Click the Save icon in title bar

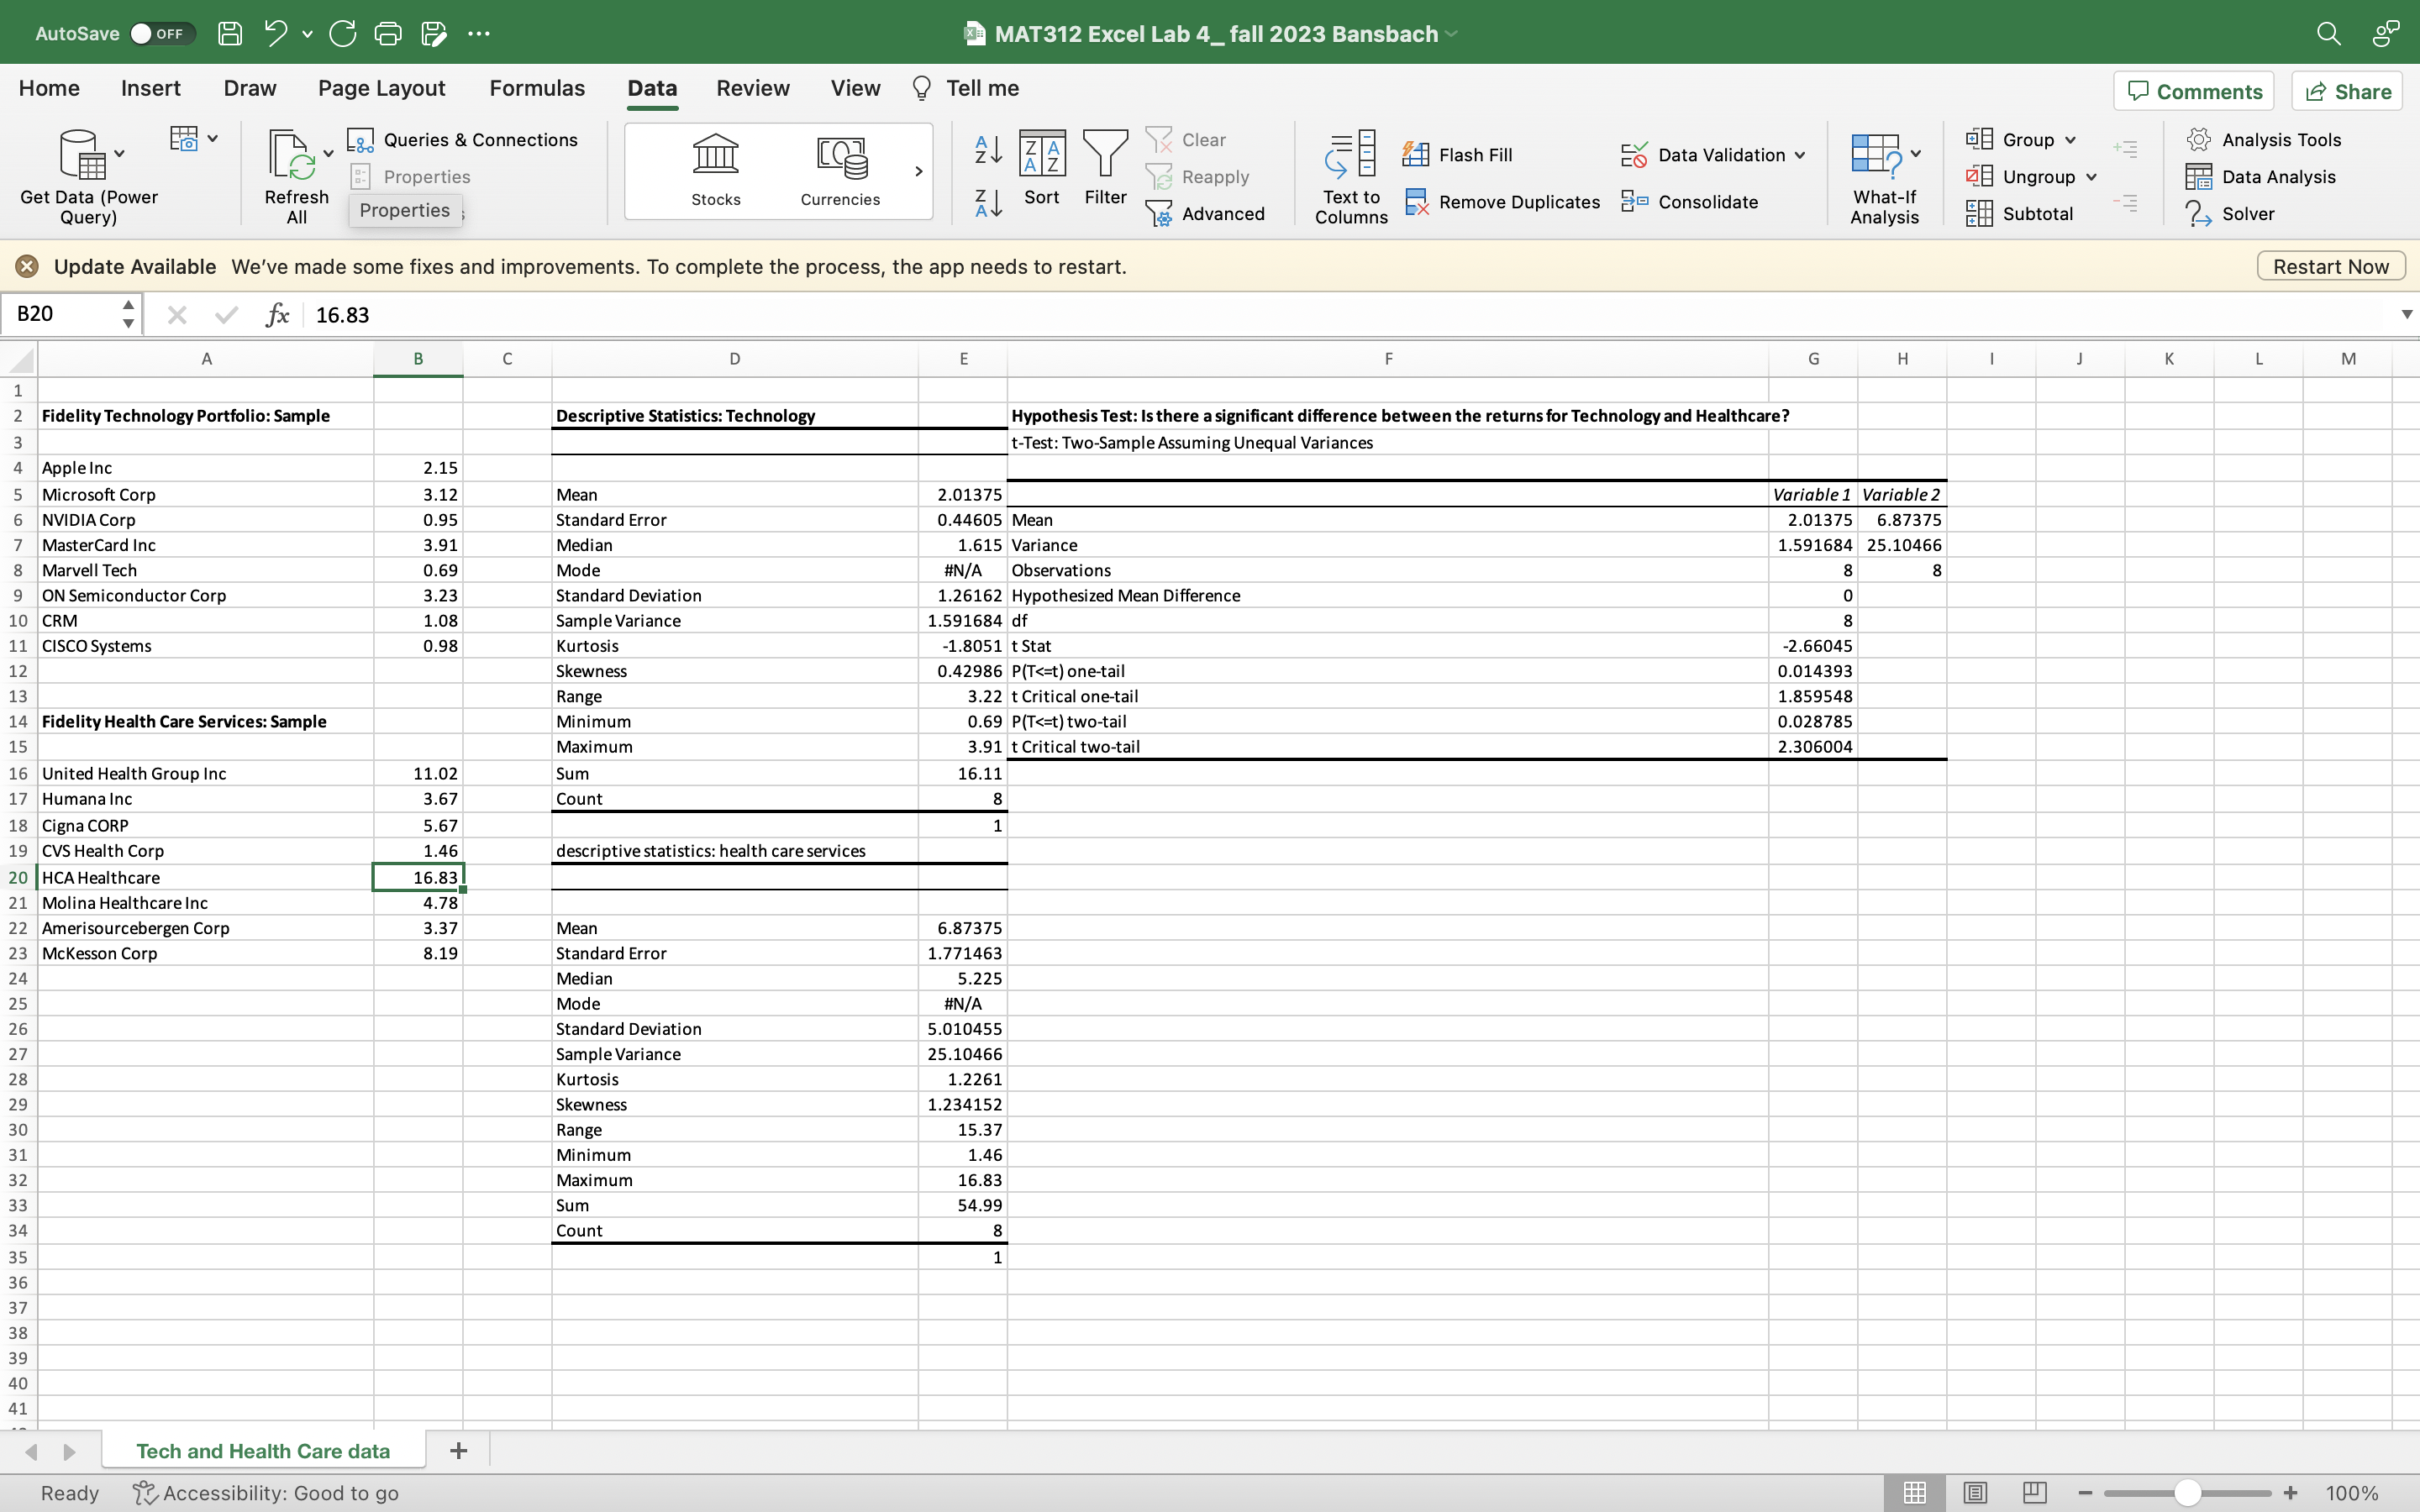(230, 33)
